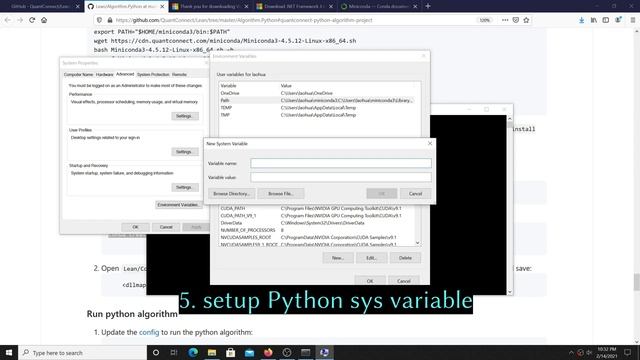This screenshot has height=360, width=640.
Task: Open Mail app from taskbar
Action: click(x=249, y=353)
